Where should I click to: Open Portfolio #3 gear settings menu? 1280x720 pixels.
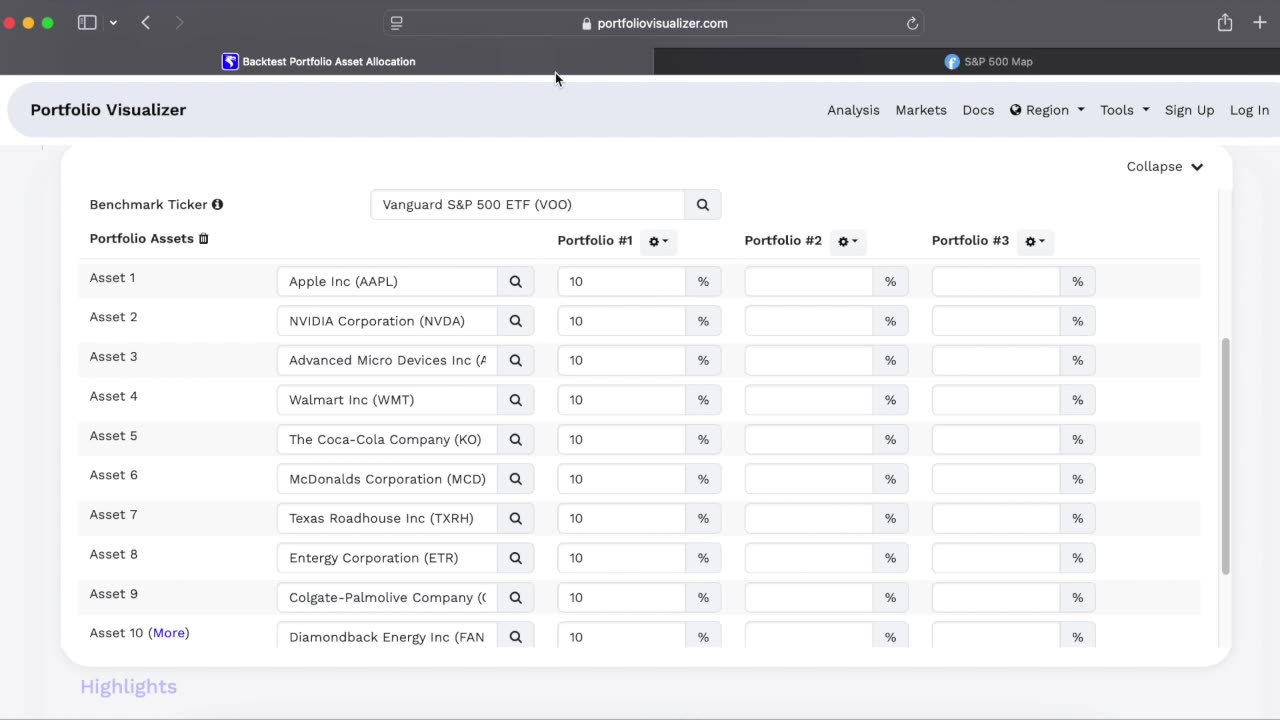click(1035, 241)
